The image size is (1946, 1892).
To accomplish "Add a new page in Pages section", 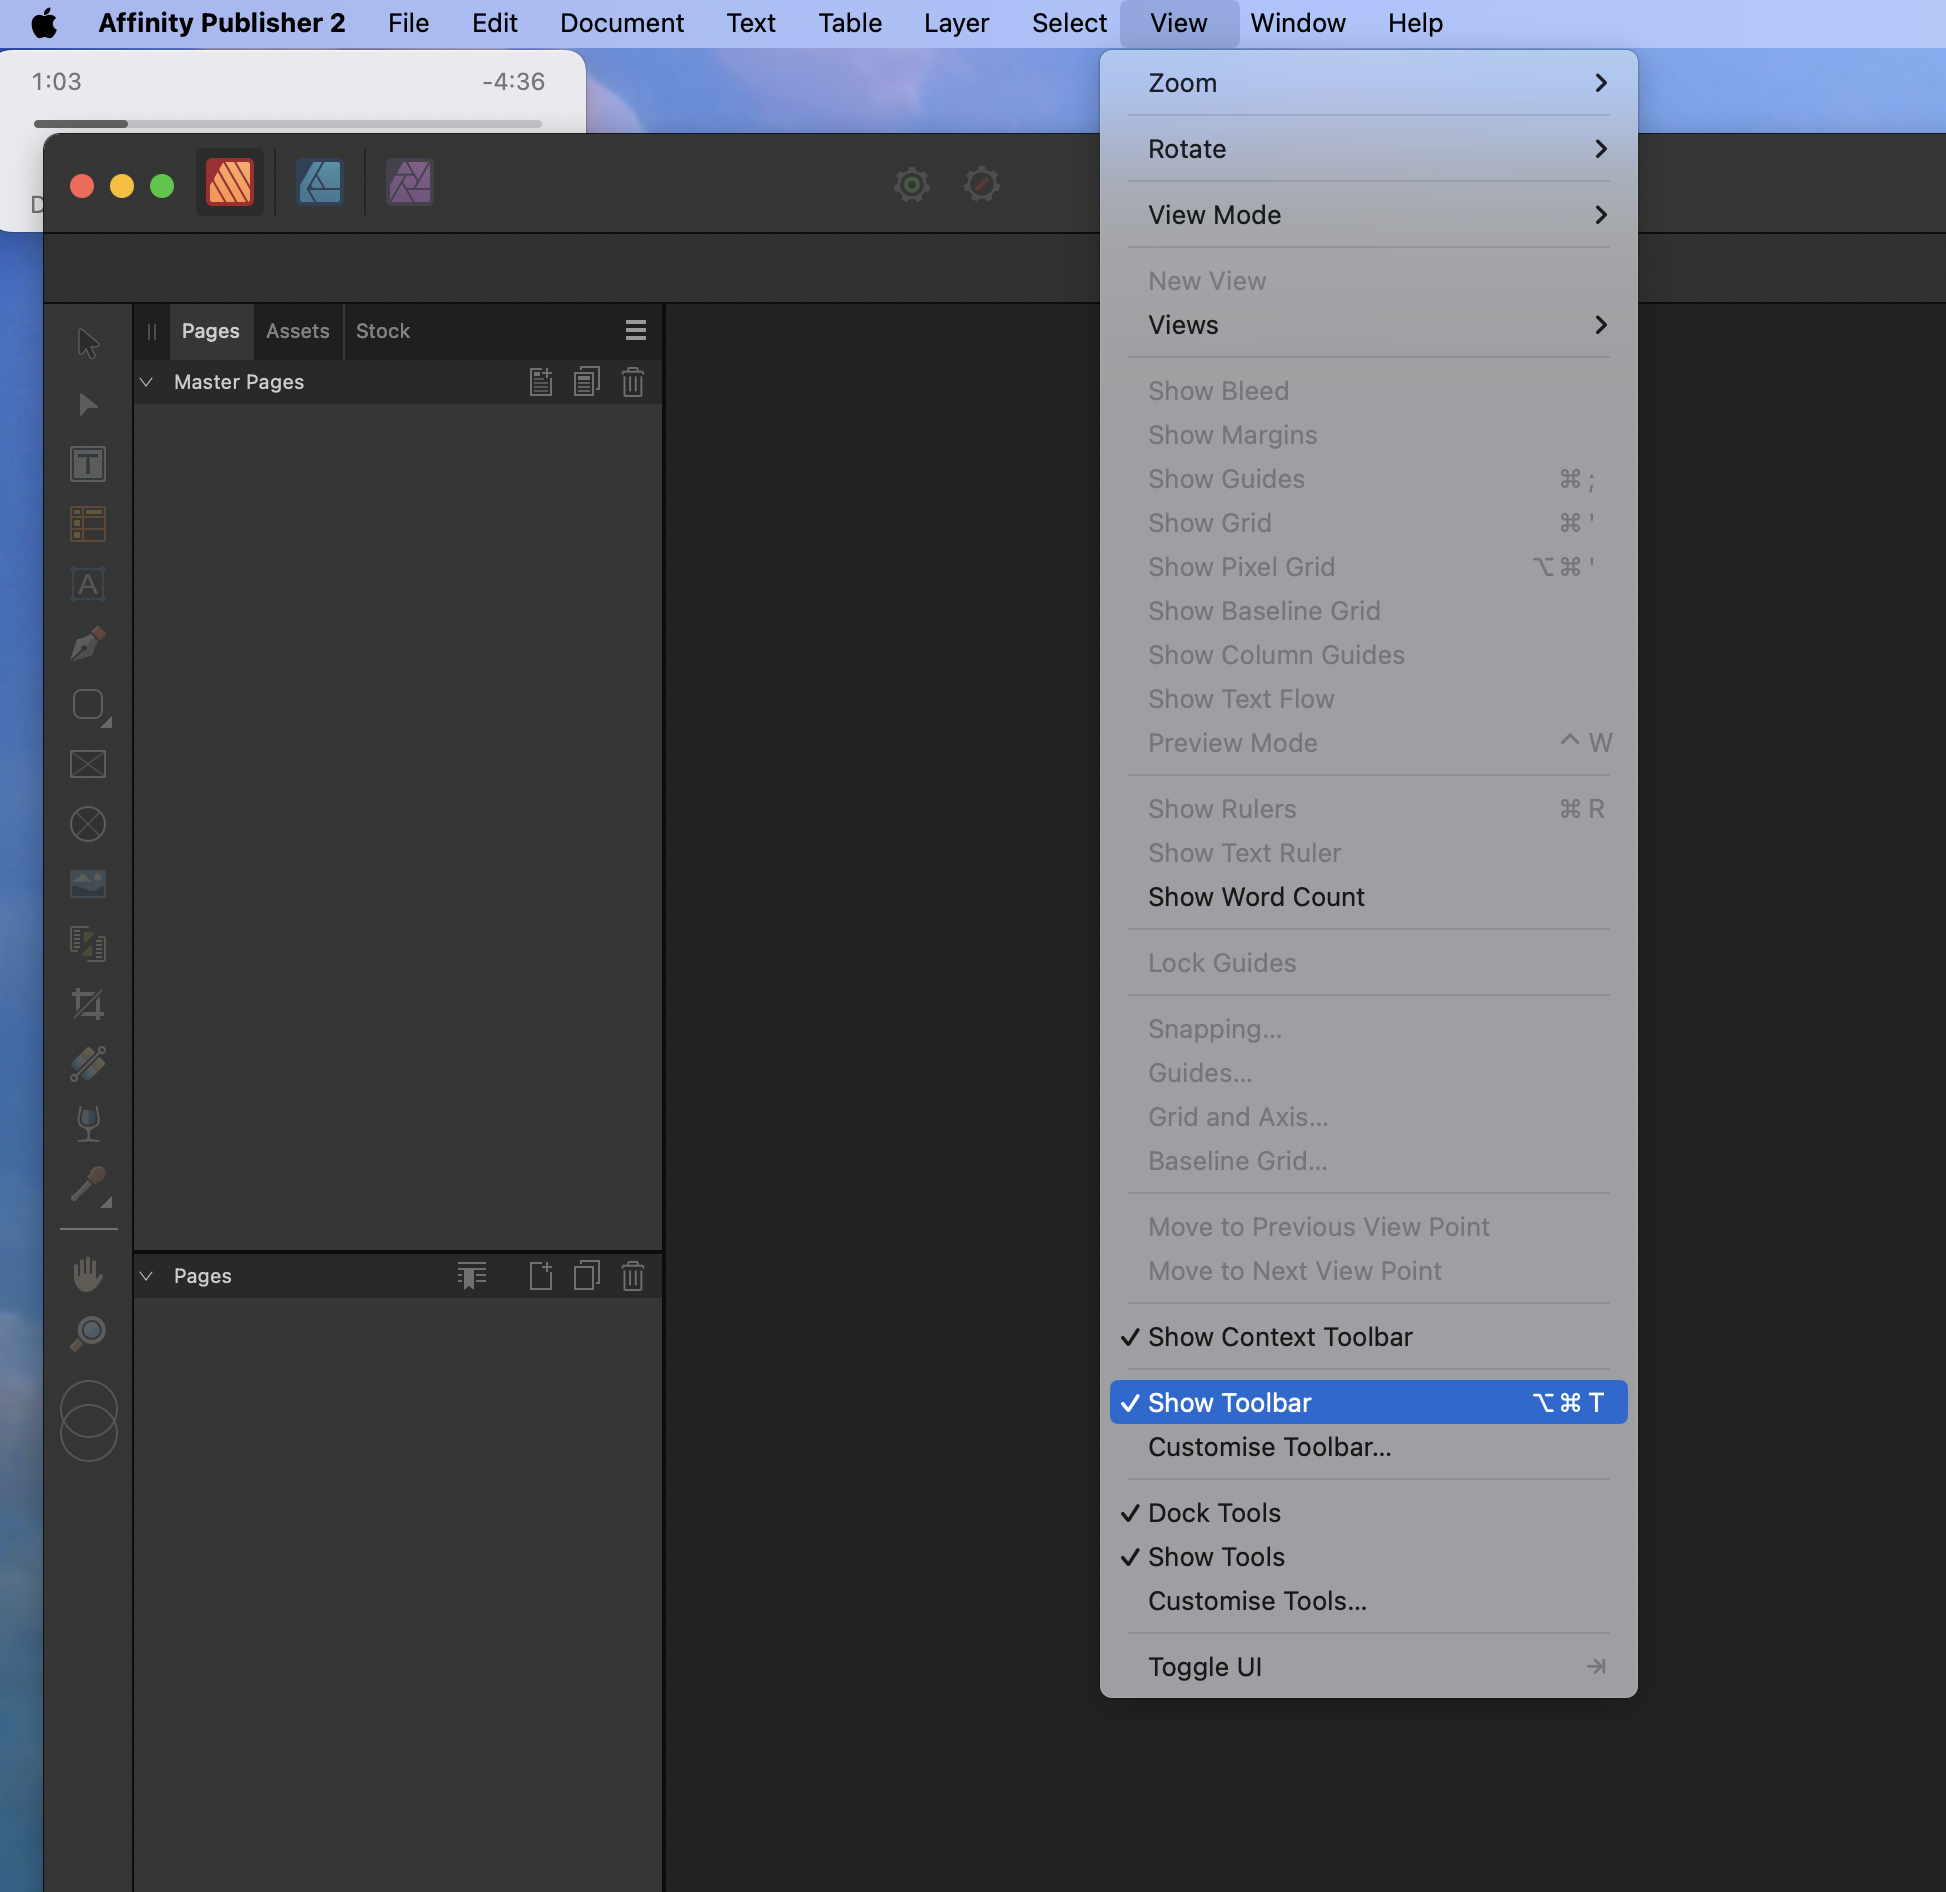I will click(541, 1276).
